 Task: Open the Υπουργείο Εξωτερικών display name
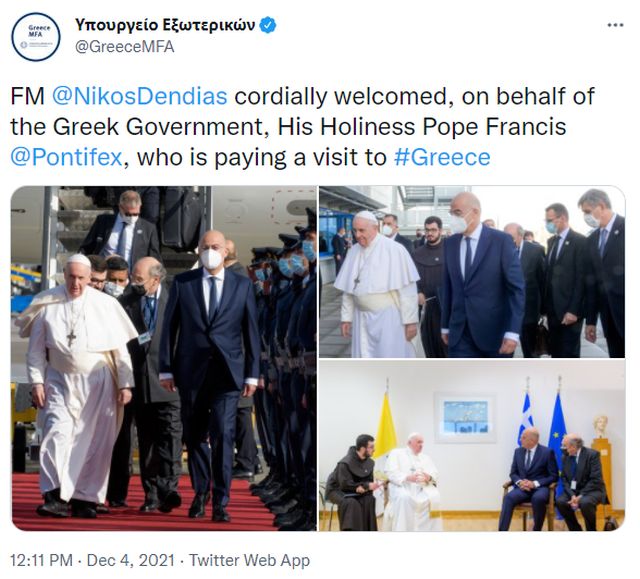(x=165, y=25)
